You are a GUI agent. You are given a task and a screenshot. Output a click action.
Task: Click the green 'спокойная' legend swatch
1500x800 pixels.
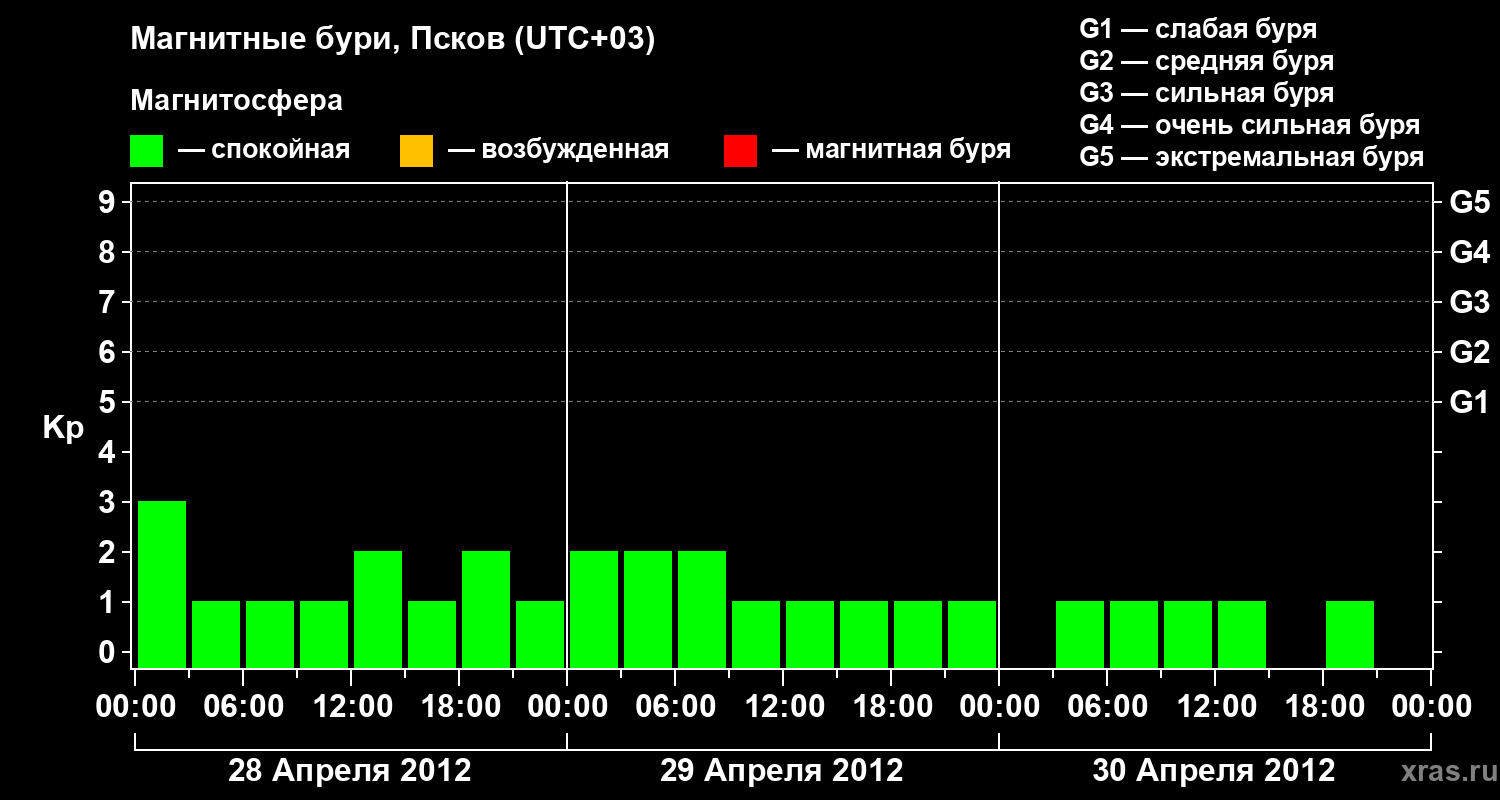pos(147,151)
